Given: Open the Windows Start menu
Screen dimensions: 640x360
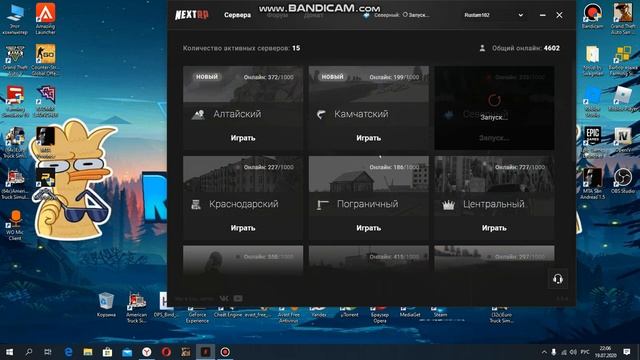Looking at the screenshot, I should point(9,352).
